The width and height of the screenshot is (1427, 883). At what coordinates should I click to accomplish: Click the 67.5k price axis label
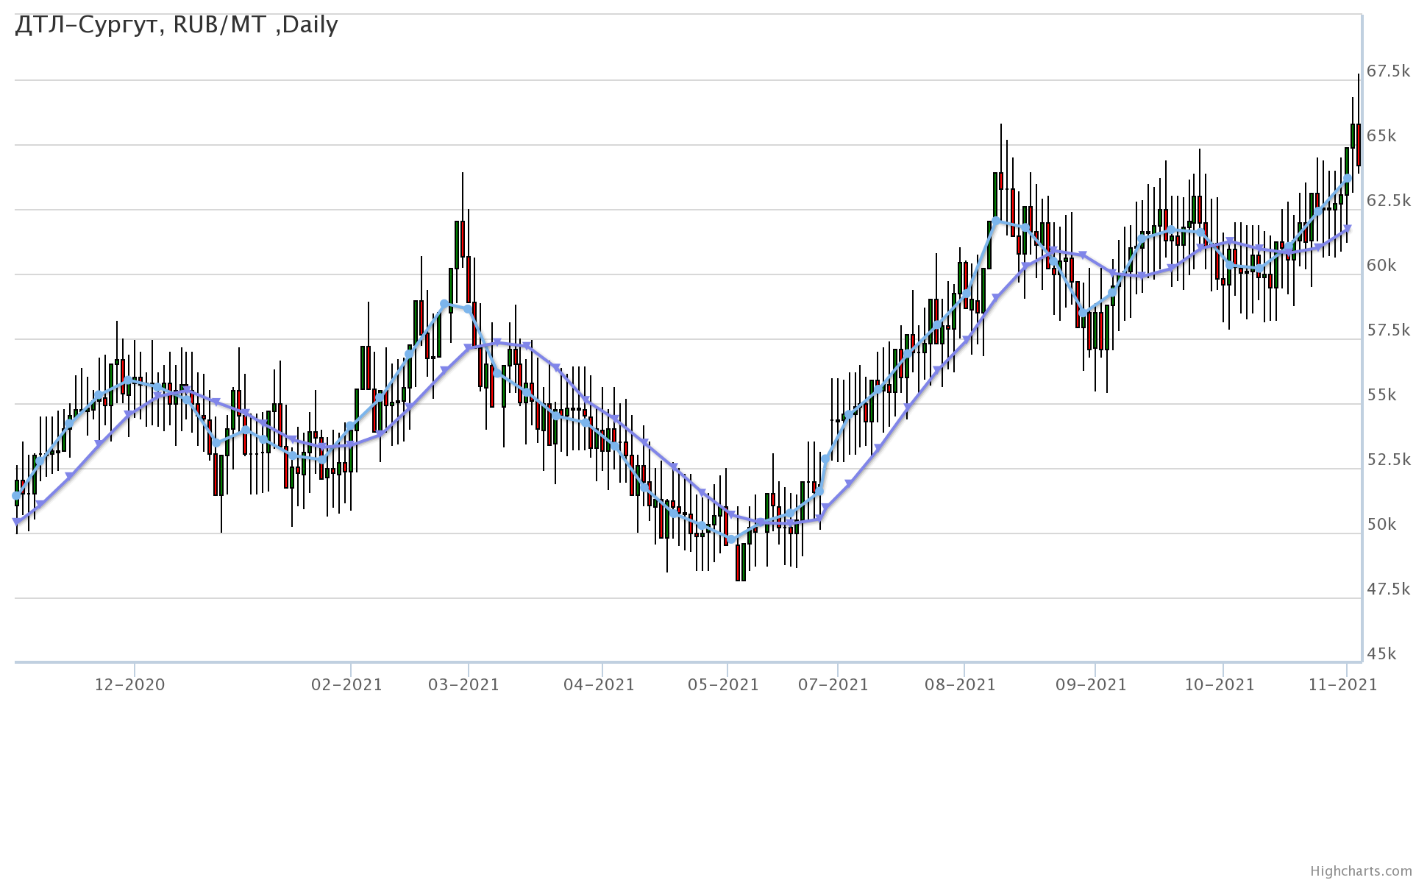(x=1388, y=71)
